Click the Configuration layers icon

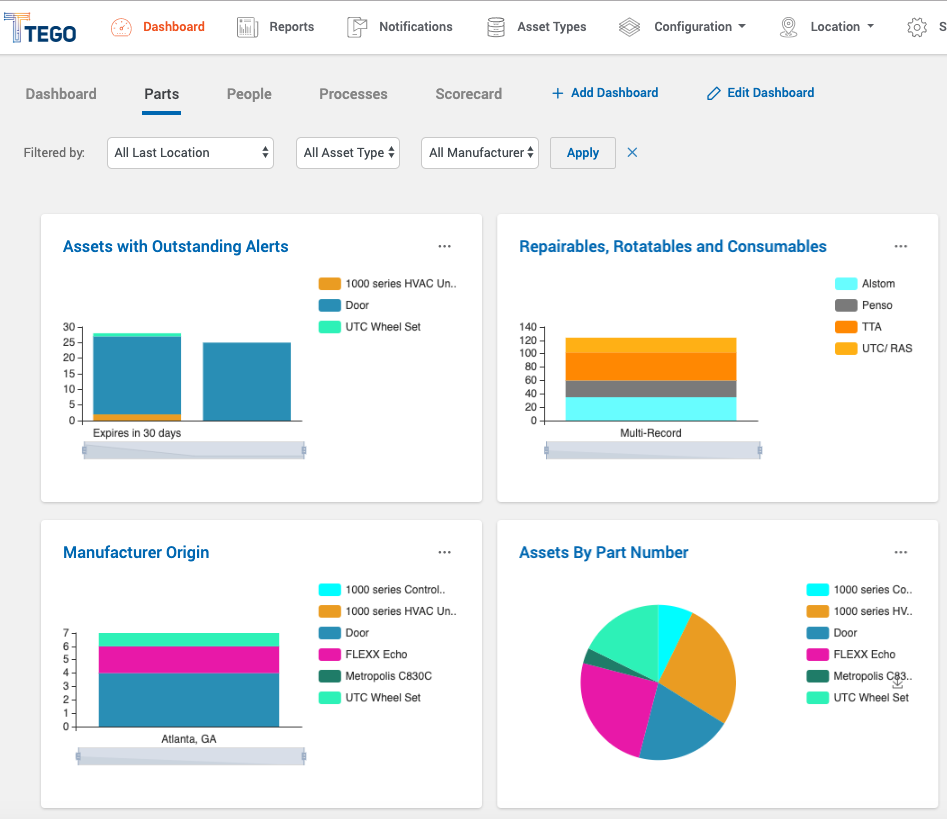(629, 27)
